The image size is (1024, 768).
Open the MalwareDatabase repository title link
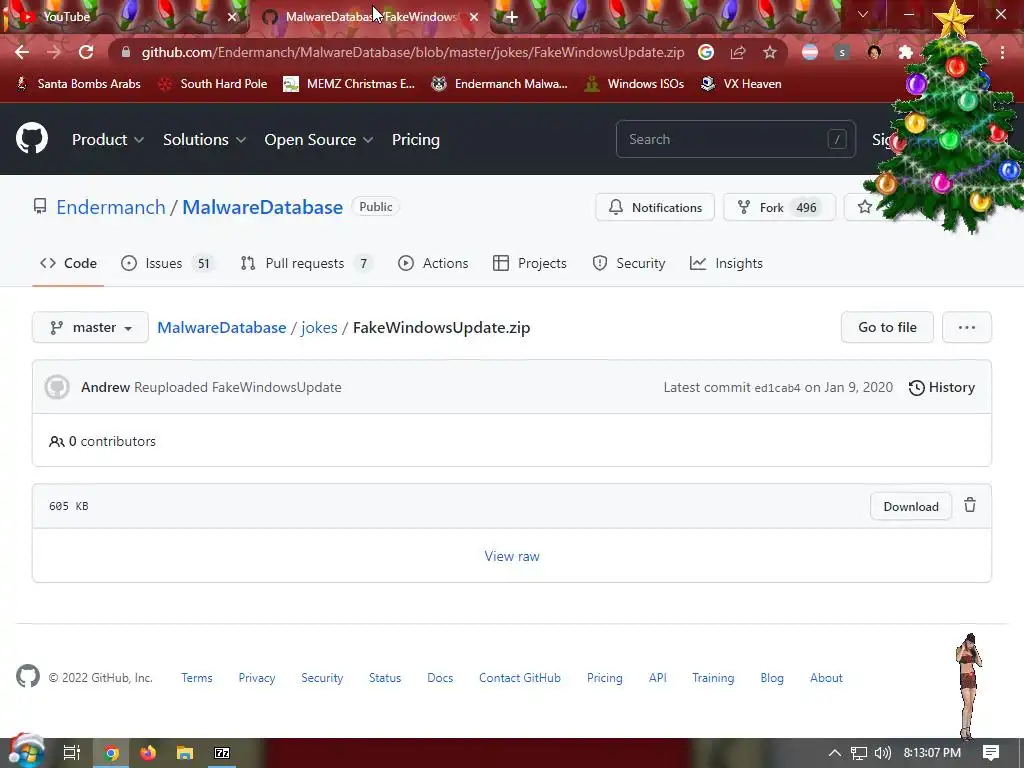pos(263,207)
